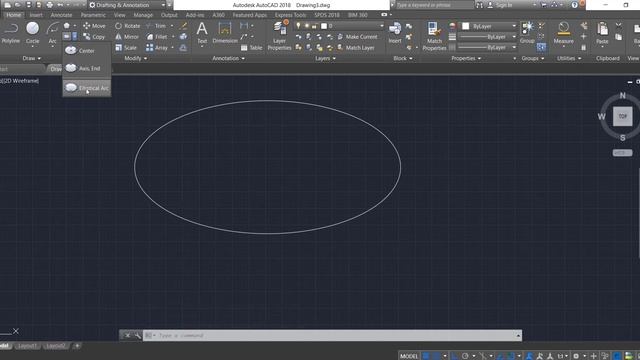Screen dimensions: 640x360
Task: Click Make Current layer button
Action: (357, 37)
